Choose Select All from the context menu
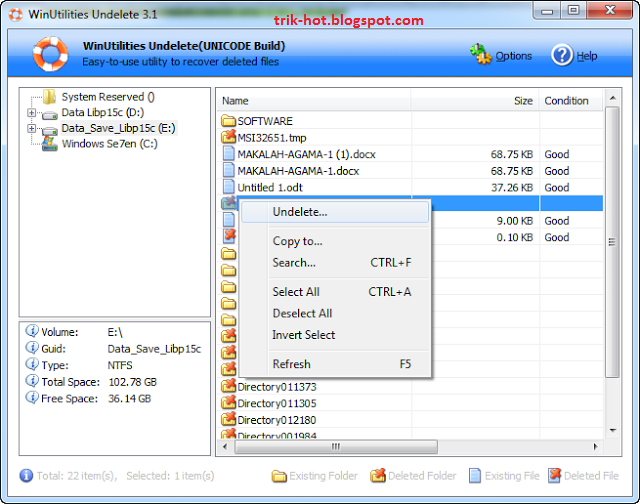 click(x=335, y=292)
